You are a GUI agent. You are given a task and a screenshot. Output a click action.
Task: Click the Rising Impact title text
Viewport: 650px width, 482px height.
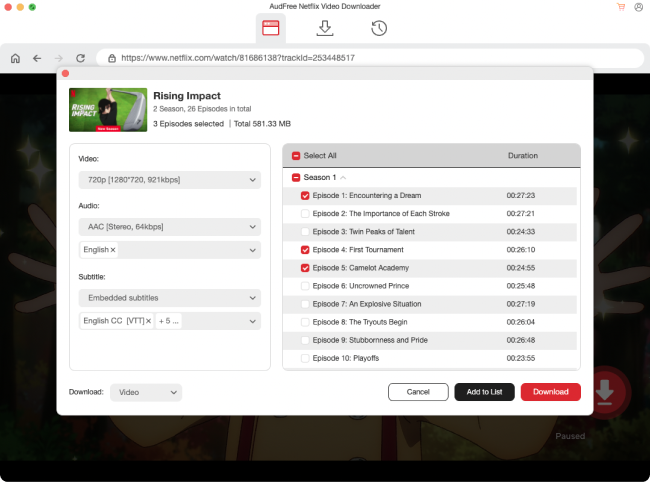click(x=187, y=96)
